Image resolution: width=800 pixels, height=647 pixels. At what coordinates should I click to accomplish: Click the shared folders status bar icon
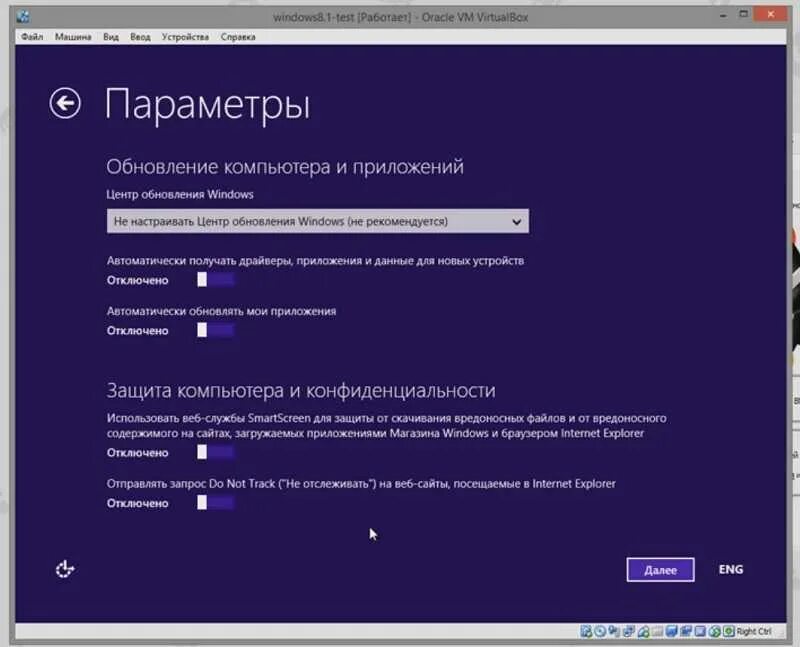coord(658,632)
